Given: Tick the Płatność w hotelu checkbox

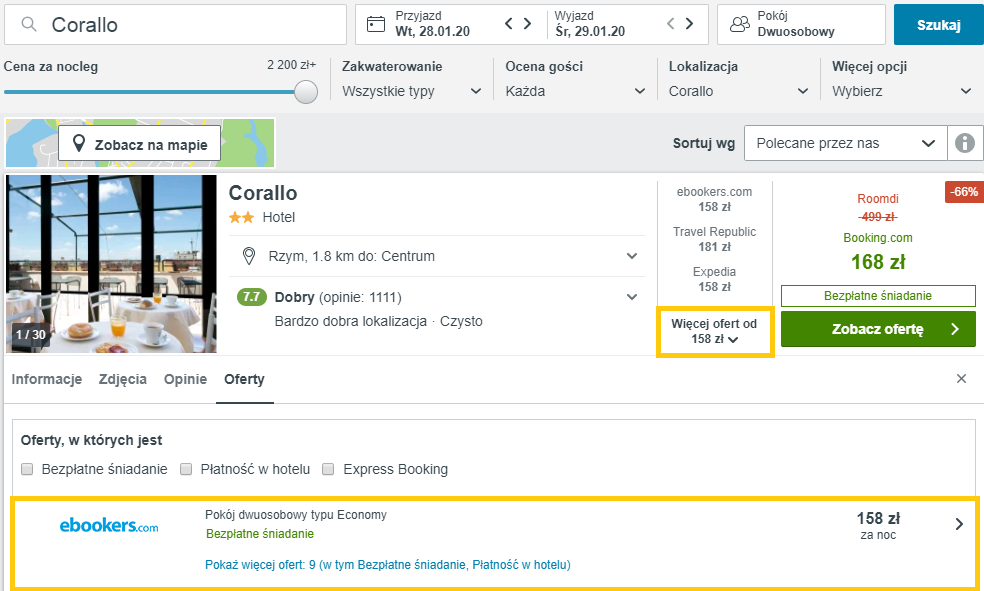Looking at the screenshot, I should 186,469.
